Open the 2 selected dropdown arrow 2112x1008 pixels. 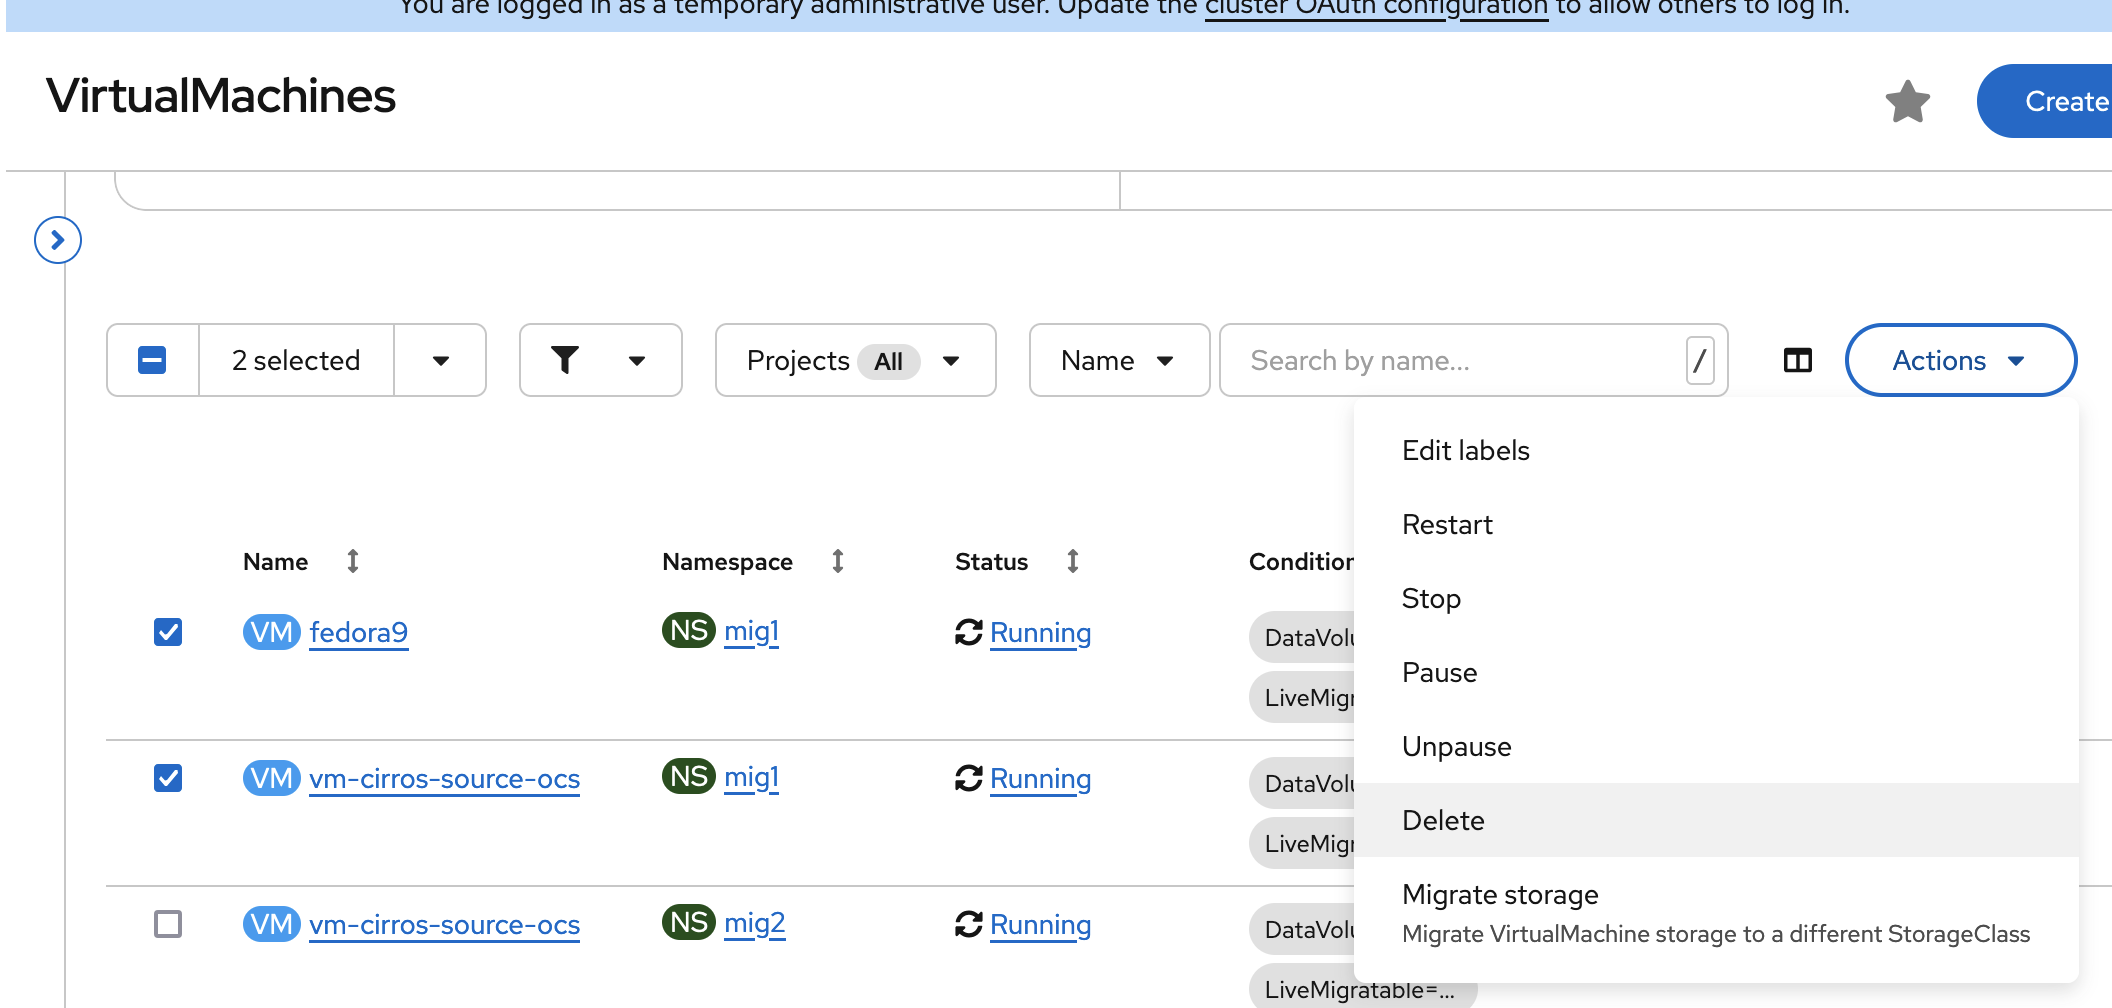[x=440, y=360]
